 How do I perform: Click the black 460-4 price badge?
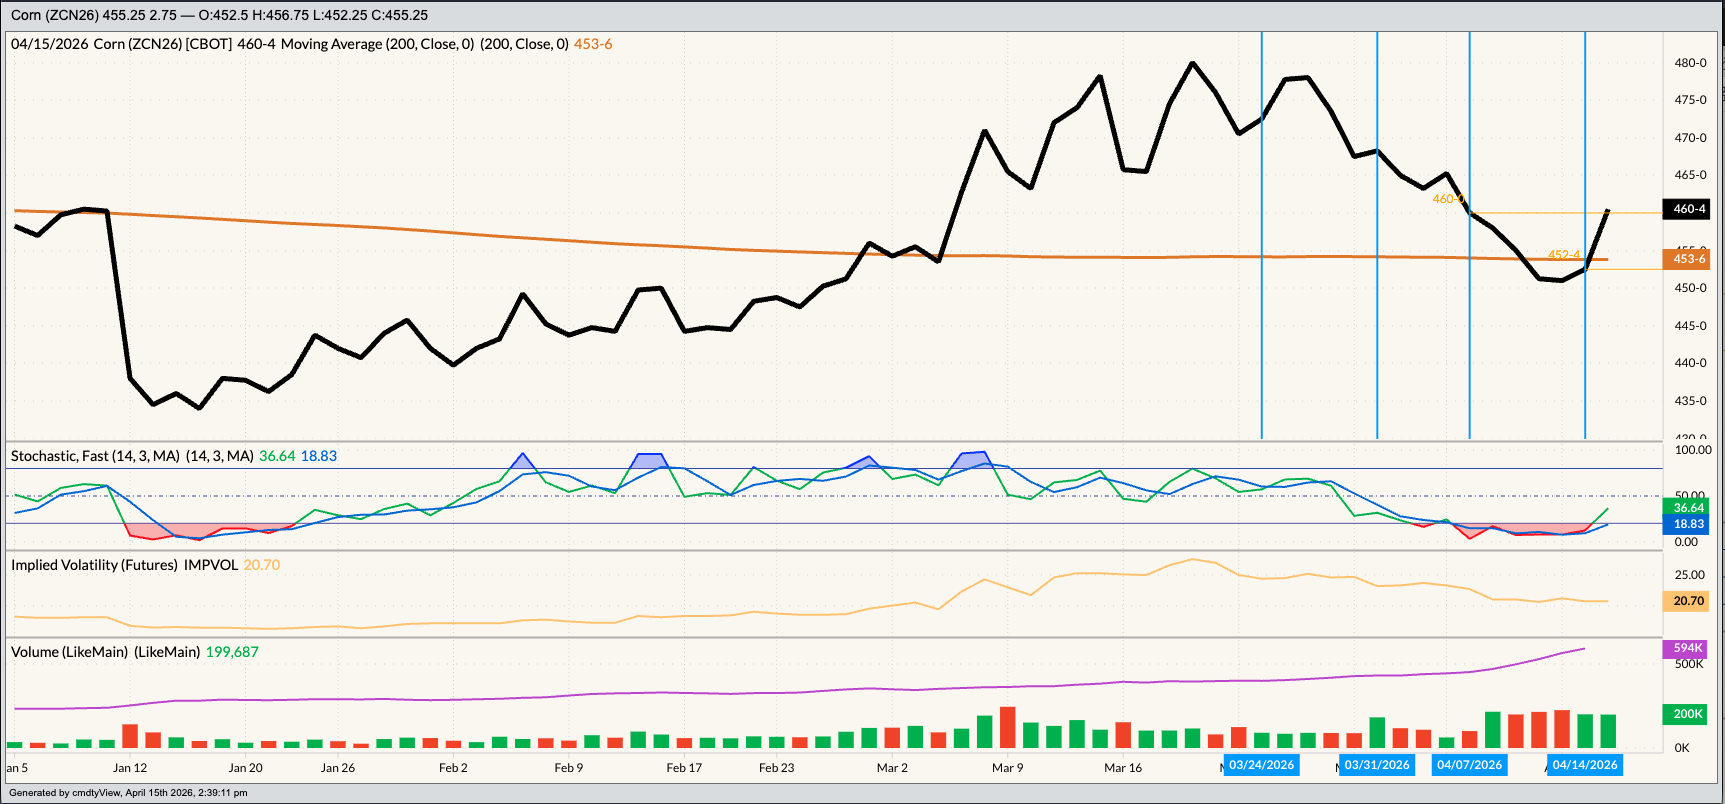tap(1688, 209)
